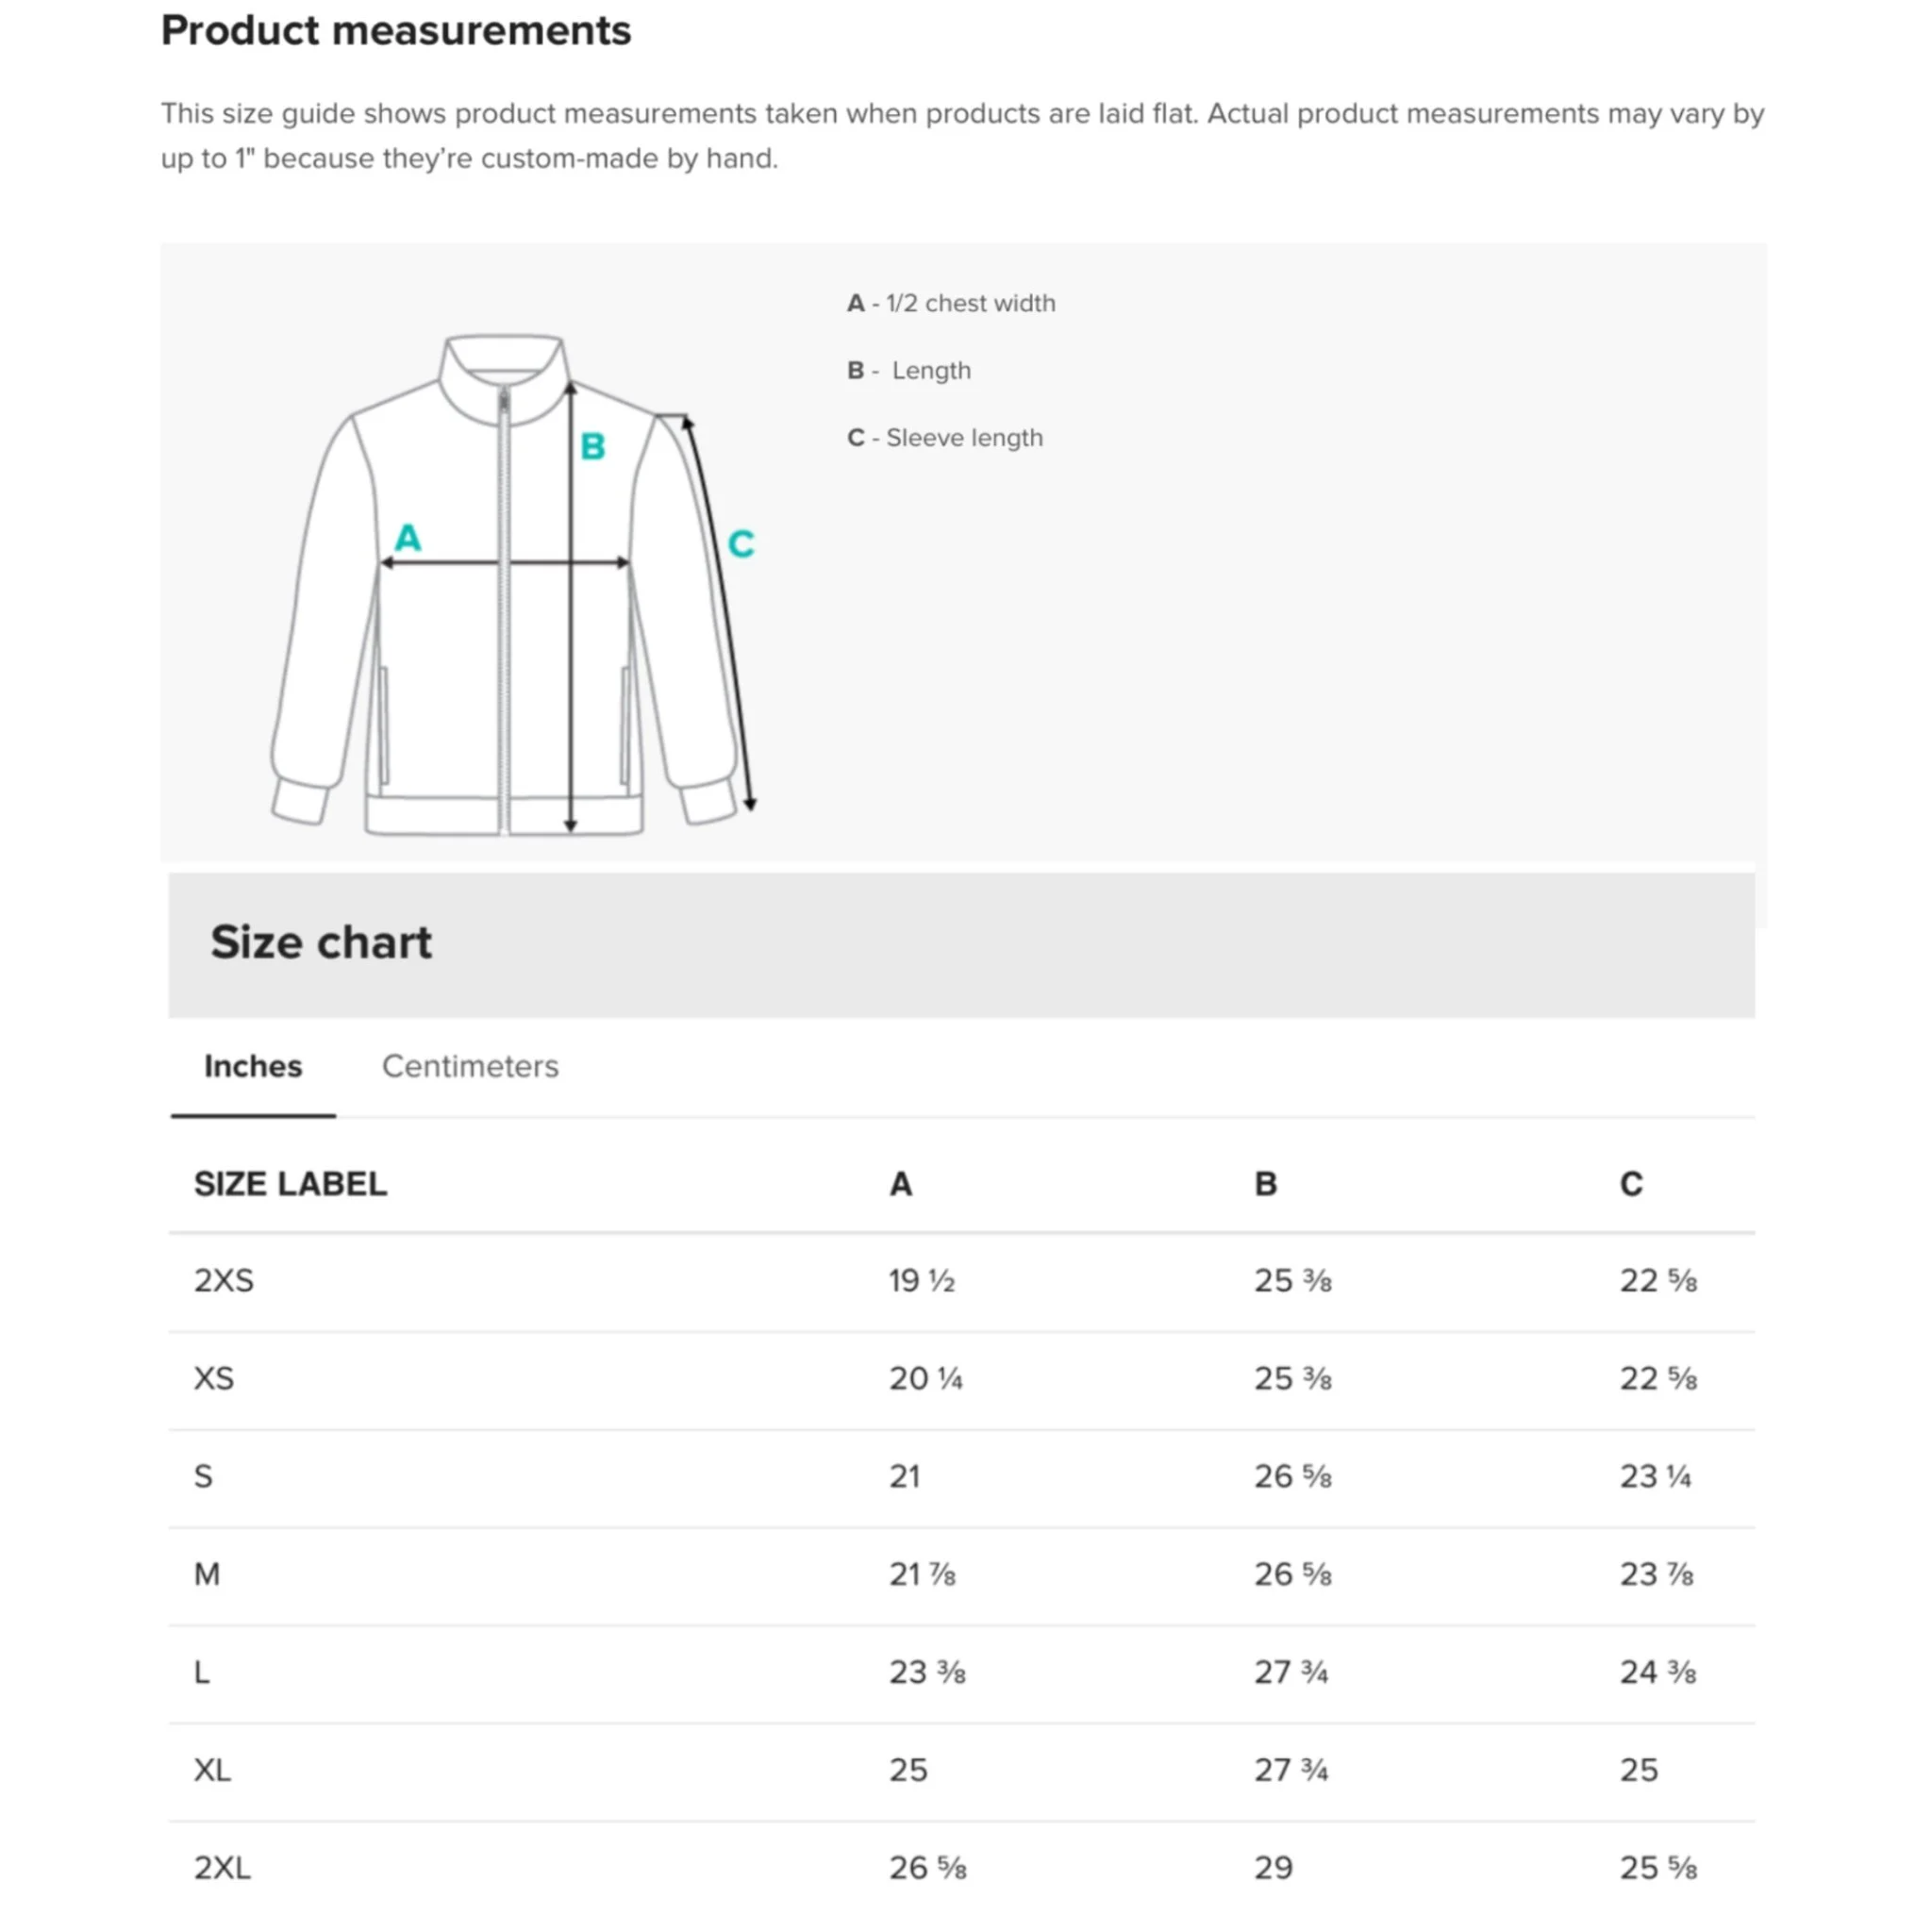Click column header A in the size table
This screenshot has height=1932, width=1932.
point(901,1184)
